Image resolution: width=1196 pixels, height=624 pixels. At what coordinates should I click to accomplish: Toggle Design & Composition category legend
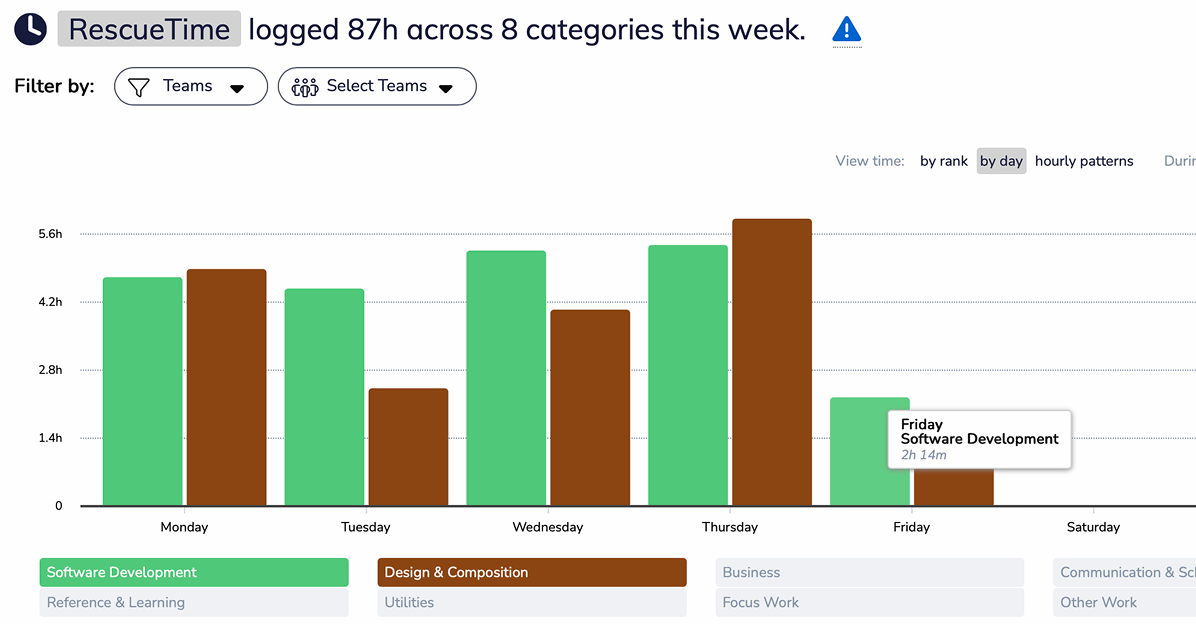532,572
